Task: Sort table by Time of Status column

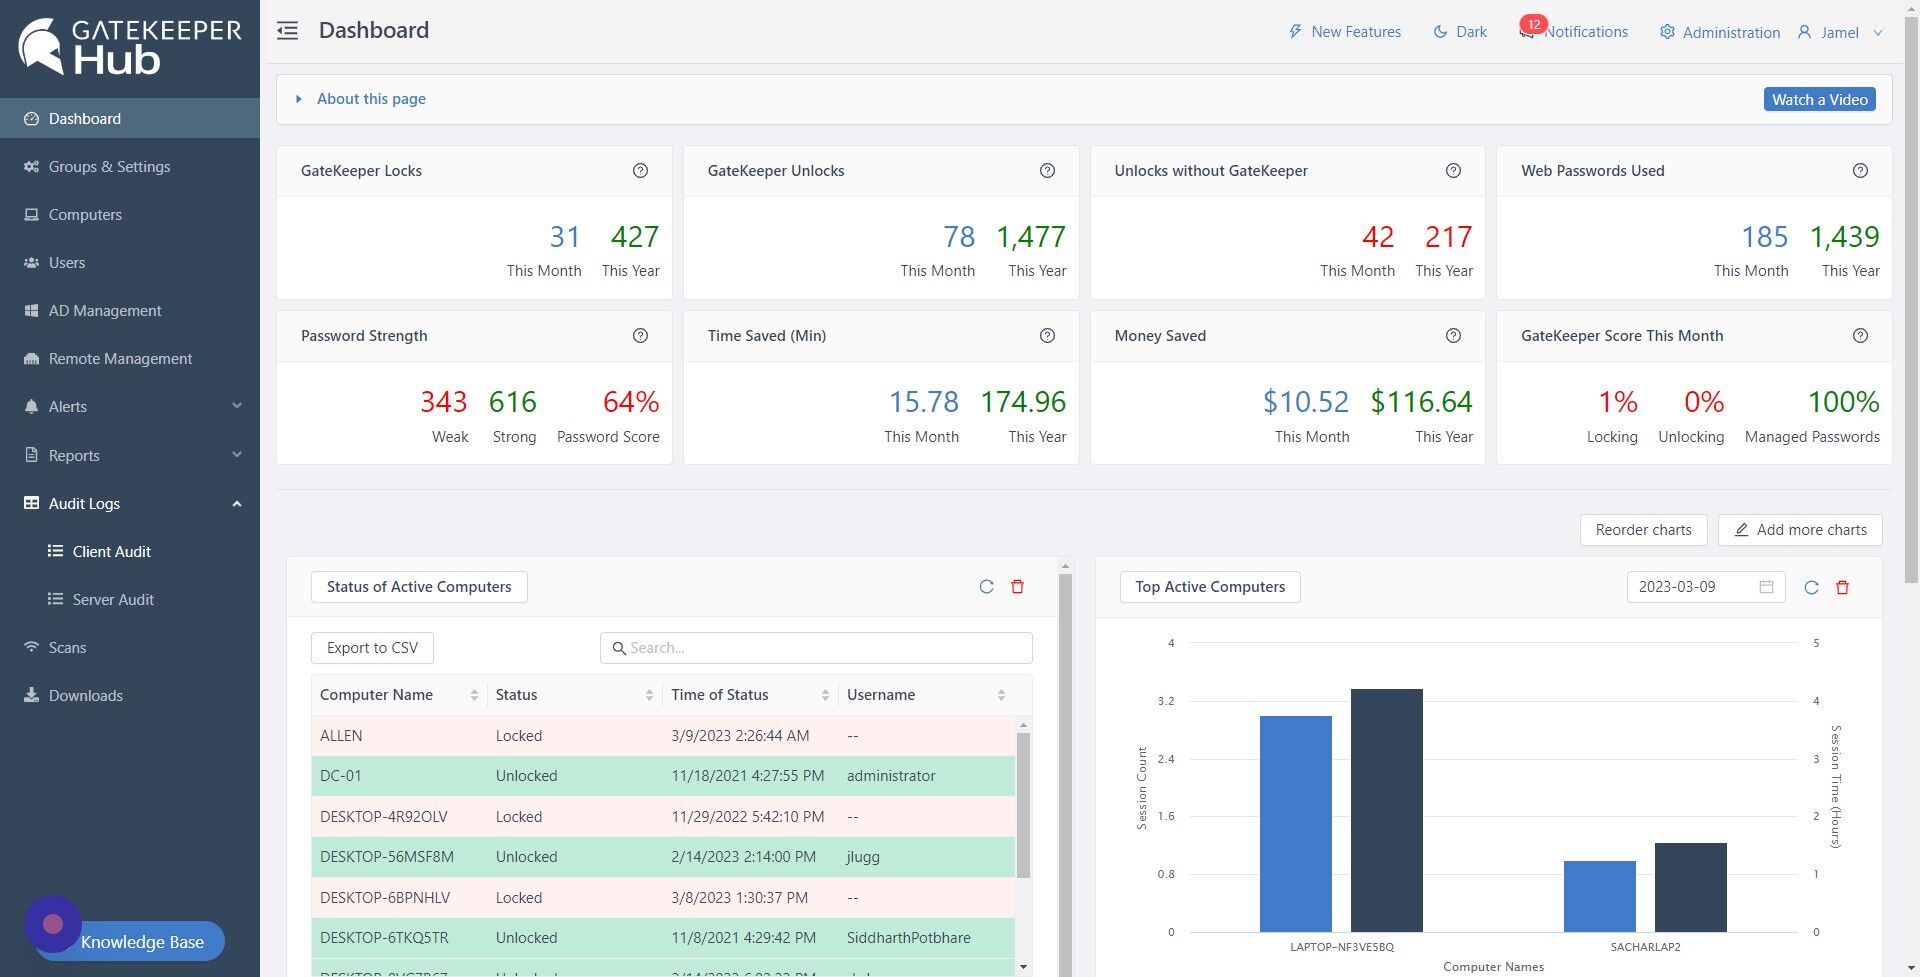Action: point(825,695)
